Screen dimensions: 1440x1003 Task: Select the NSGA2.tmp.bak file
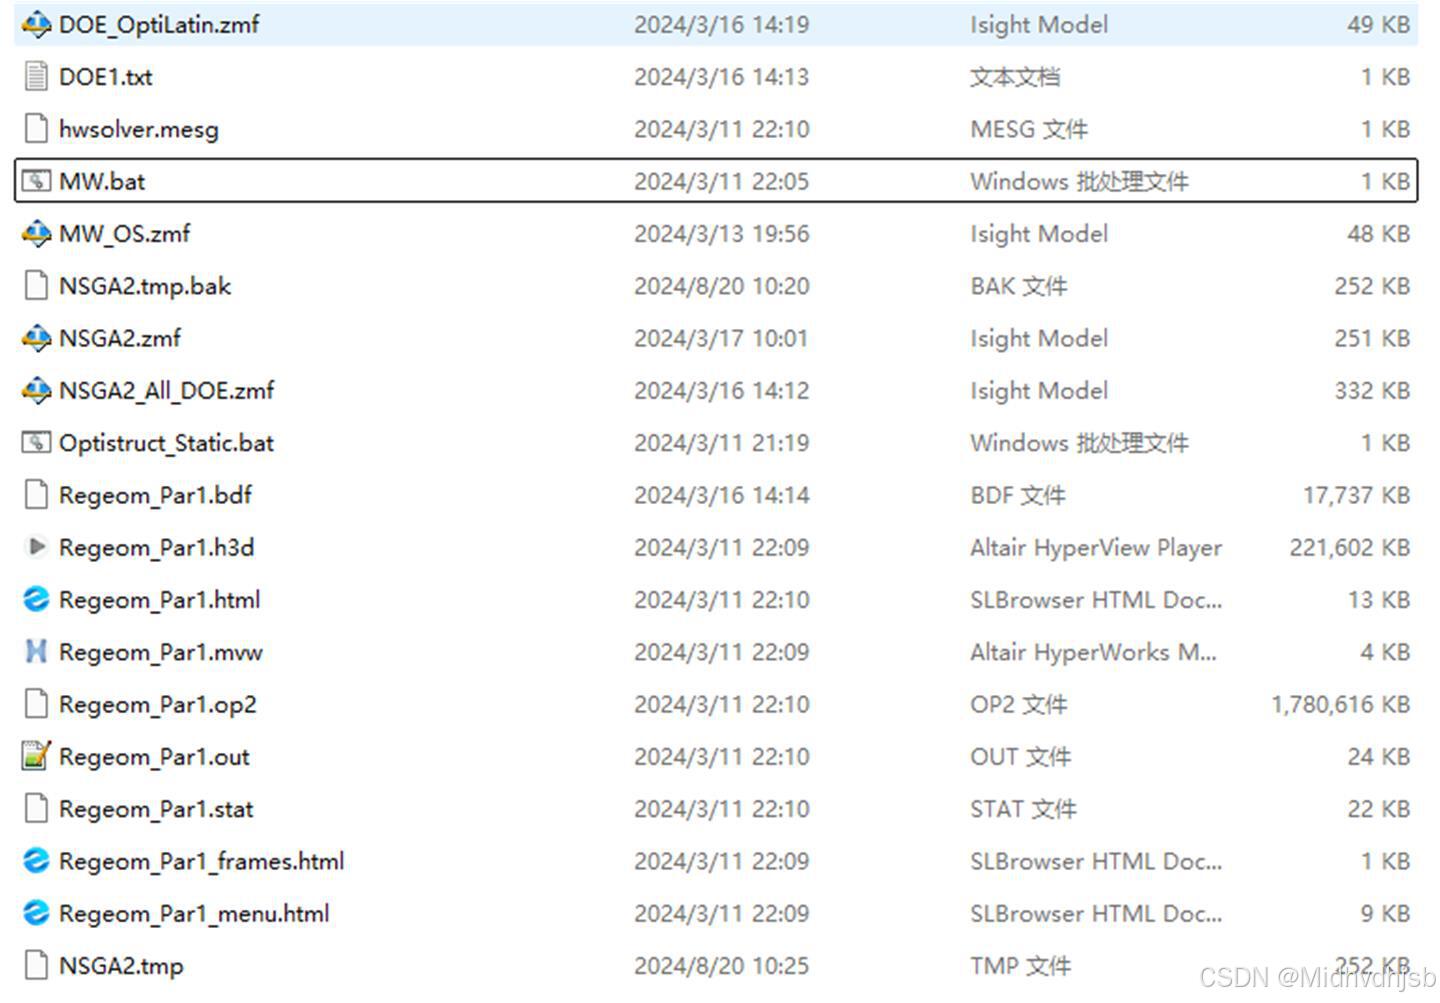pyautogui.click(x=144, y=286)
